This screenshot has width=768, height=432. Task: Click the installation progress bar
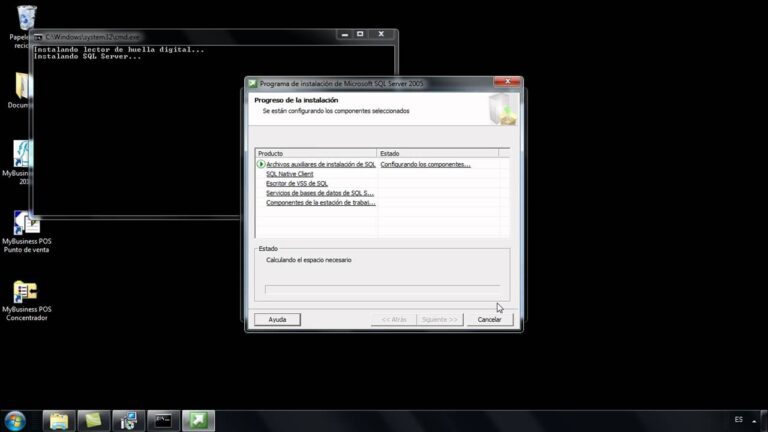(x=383, y=289)
